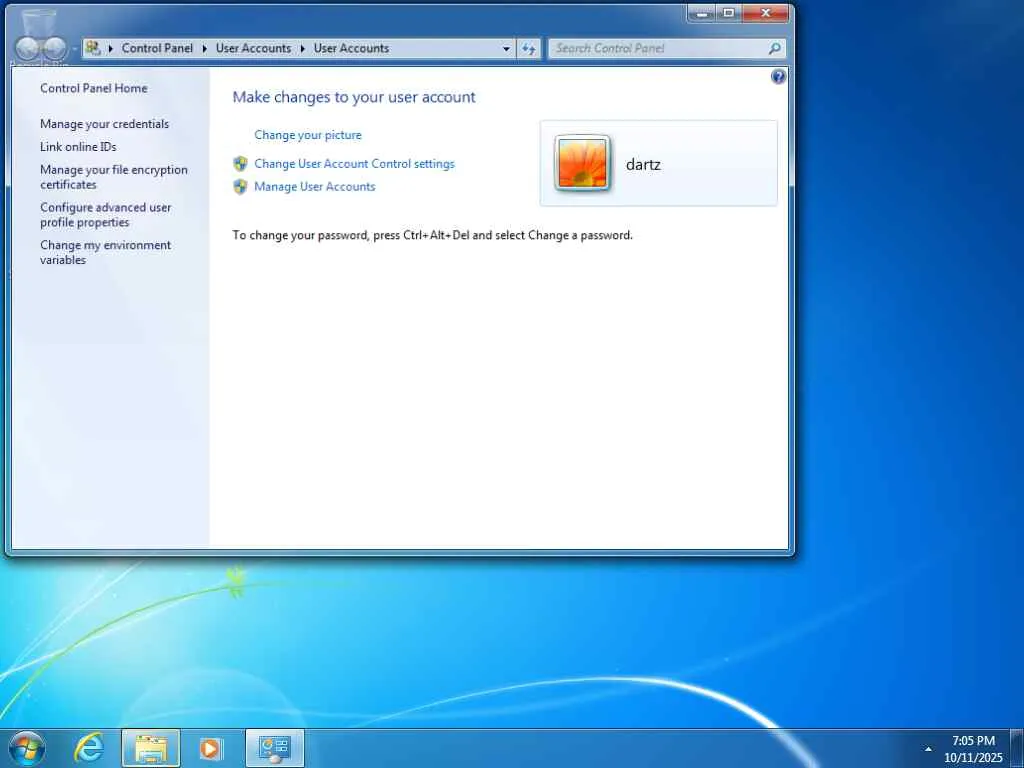
Task: Click Show desktop strip beside the clock
Action: 1017,748
